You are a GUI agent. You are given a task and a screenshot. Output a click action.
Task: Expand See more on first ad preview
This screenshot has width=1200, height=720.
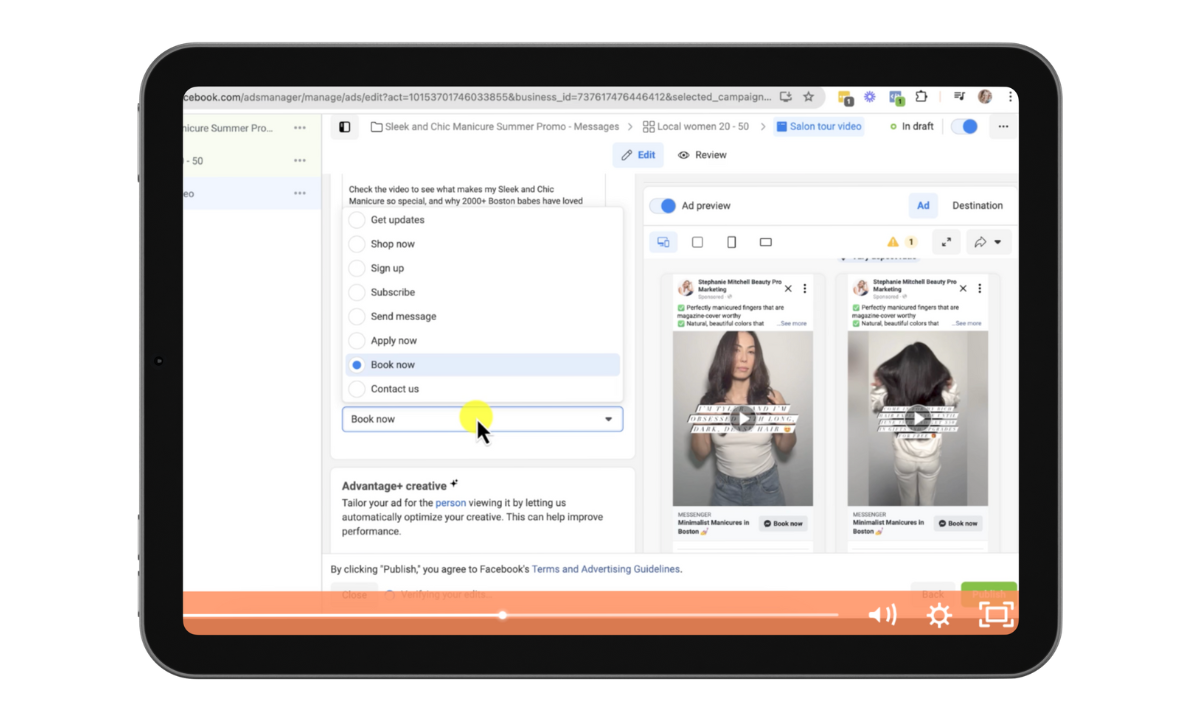point(793,324)
